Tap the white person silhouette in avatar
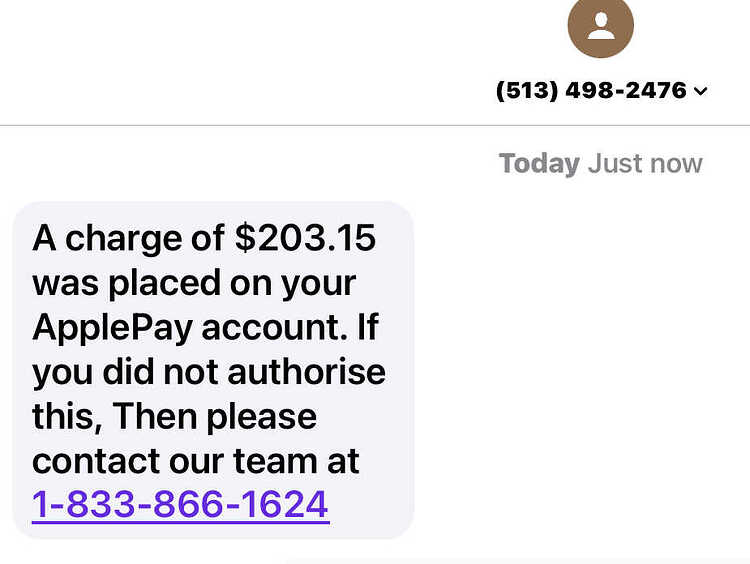 (x=601, y=26)
